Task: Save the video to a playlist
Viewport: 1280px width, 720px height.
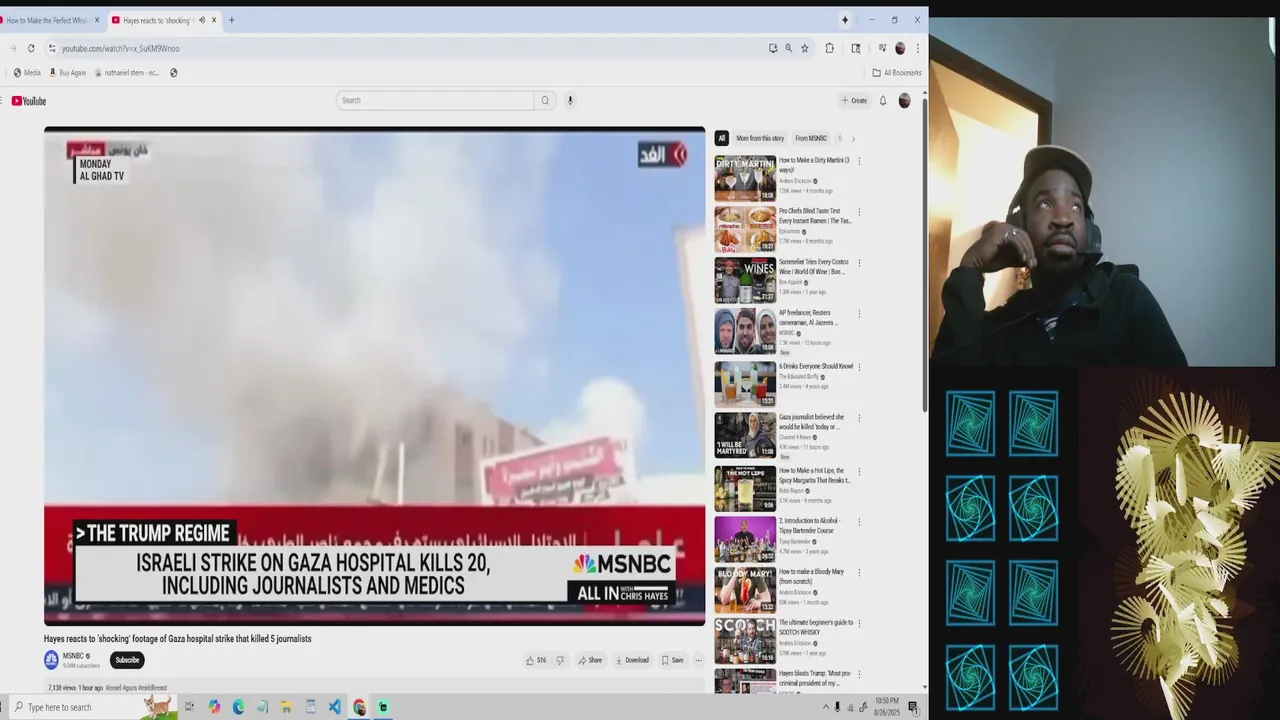Action: pyautogui.click(x=672, y=660)
